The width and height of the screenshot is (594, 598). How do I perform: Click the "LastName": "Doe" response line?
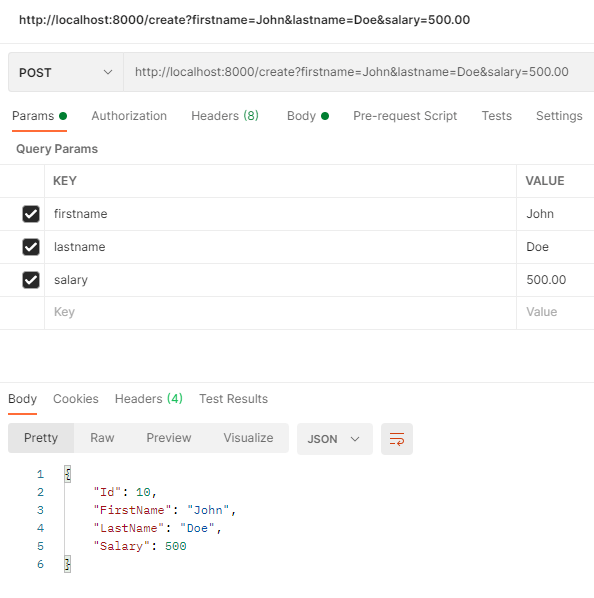(157, 528)
